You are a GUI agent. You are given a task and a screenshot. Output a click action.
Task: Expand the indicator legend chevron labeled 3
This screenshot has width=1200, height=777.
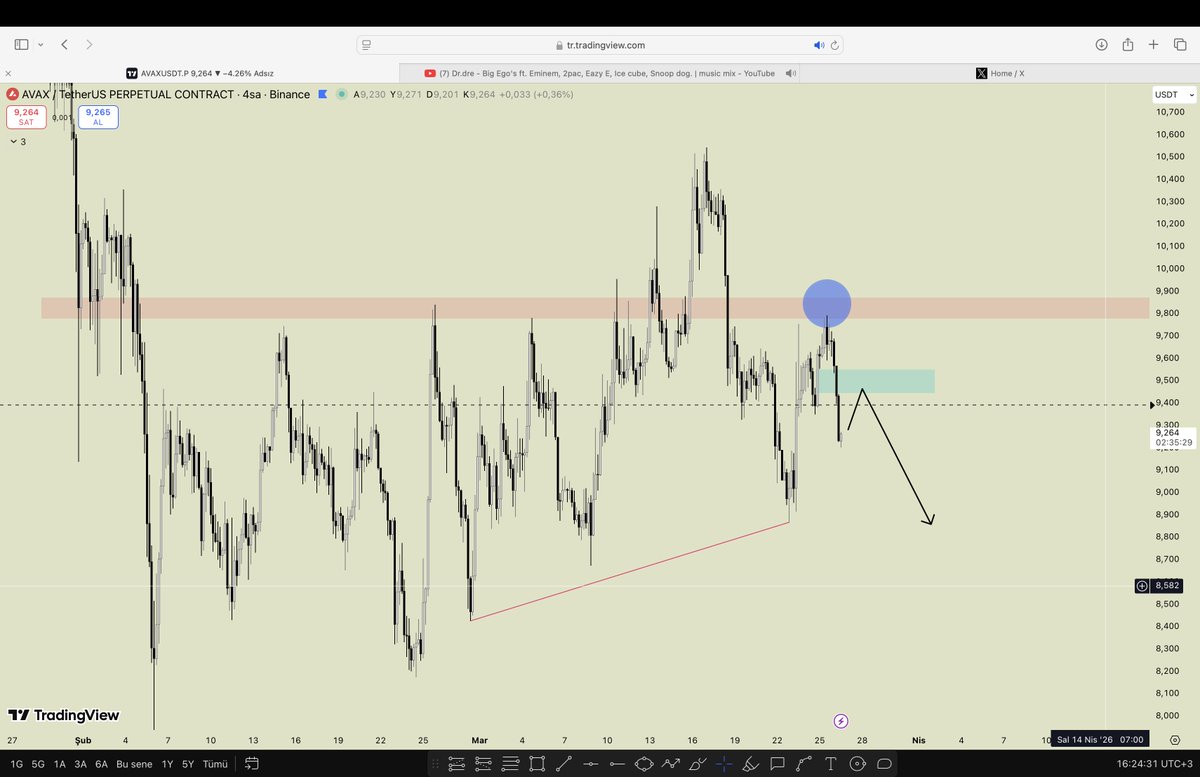[x=18, y=142]
